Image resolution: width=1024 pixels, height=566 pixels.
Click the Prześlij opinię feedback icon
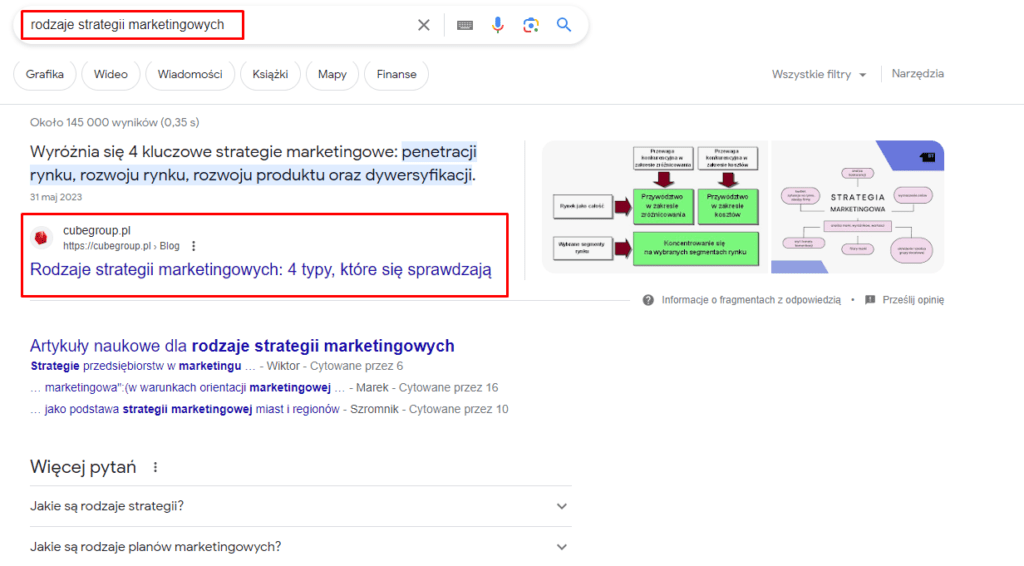coord(870,300)
